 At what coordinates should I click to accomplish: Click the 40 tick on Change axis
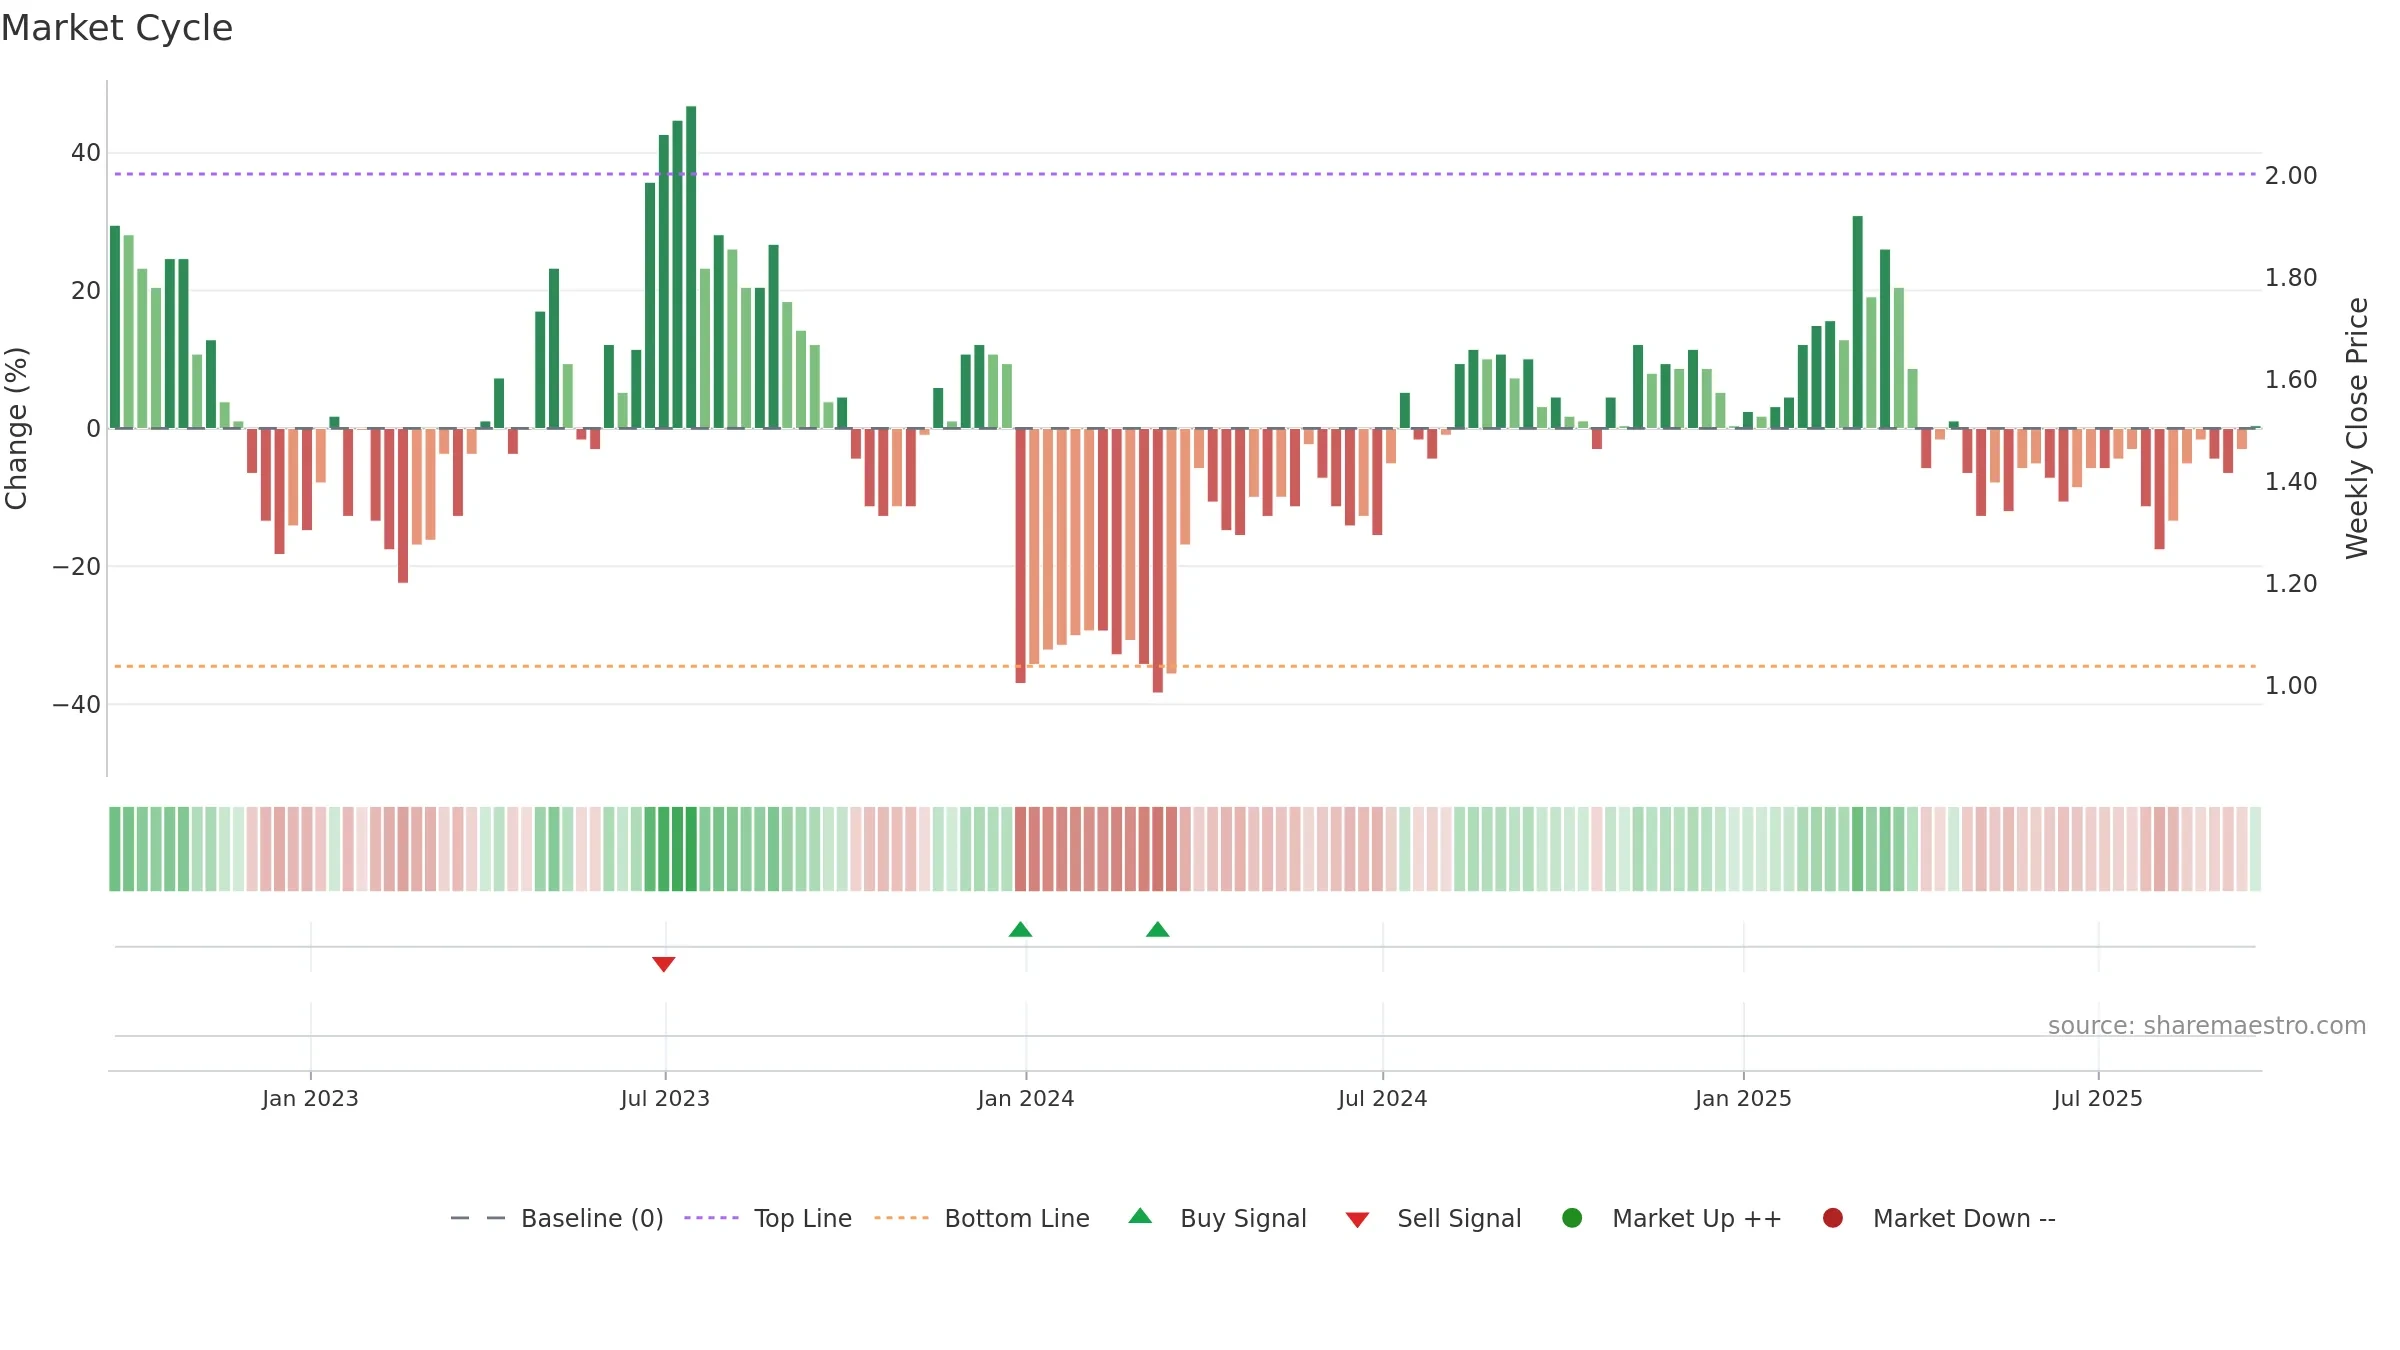[86, 153]
